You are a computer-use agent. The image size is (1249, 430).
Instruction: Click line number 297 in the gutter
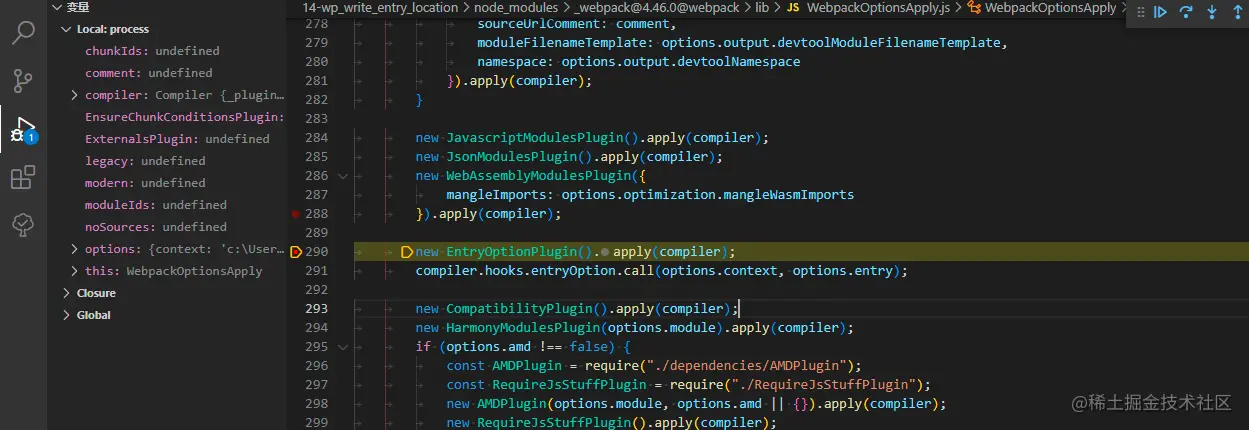pos(317,385)
